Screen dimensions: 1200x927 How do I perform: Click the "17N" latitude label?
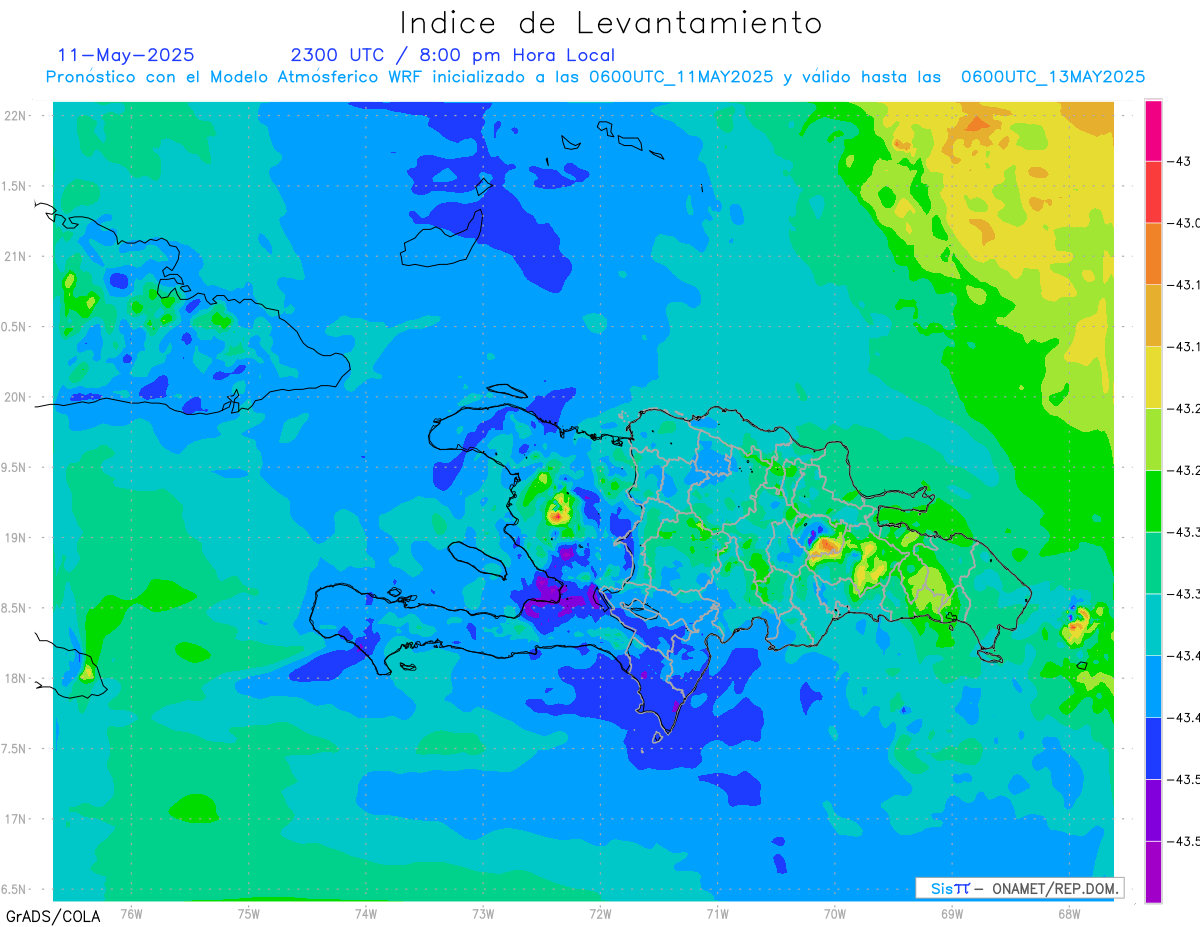(x=15, y=819)
